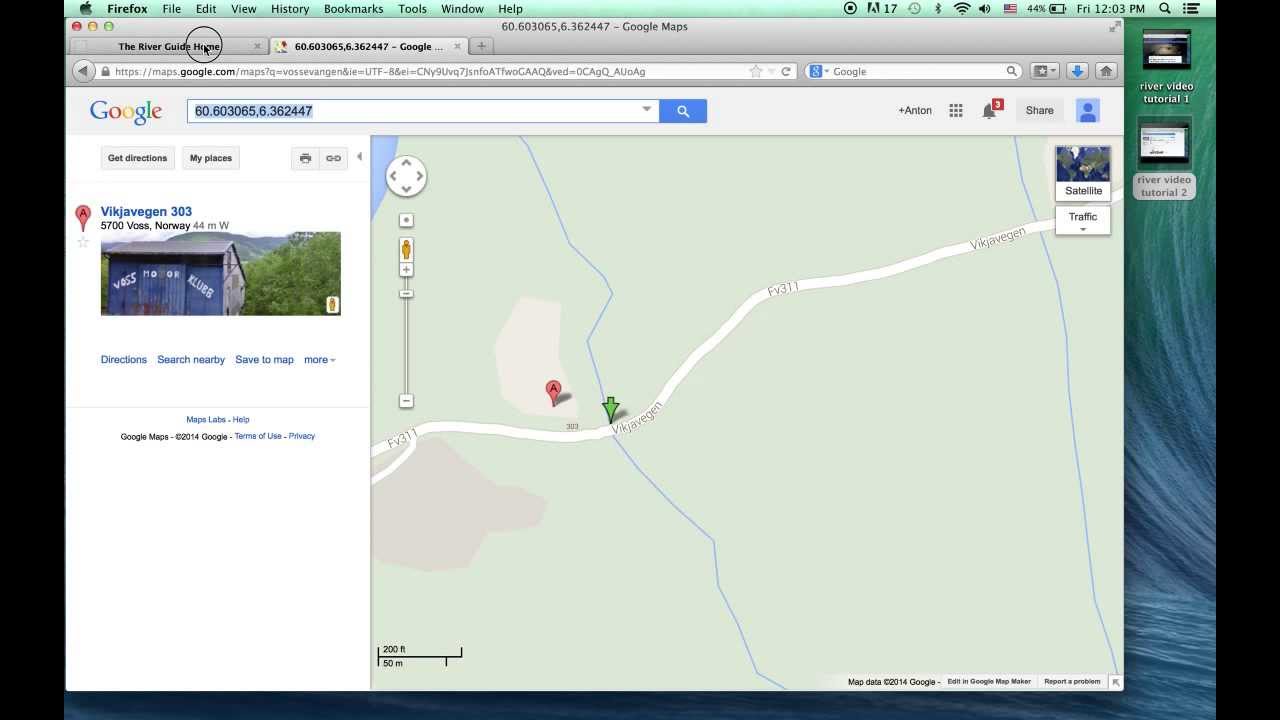
Task: Switch to Satellite view
Action: (x=1083, y=172)
